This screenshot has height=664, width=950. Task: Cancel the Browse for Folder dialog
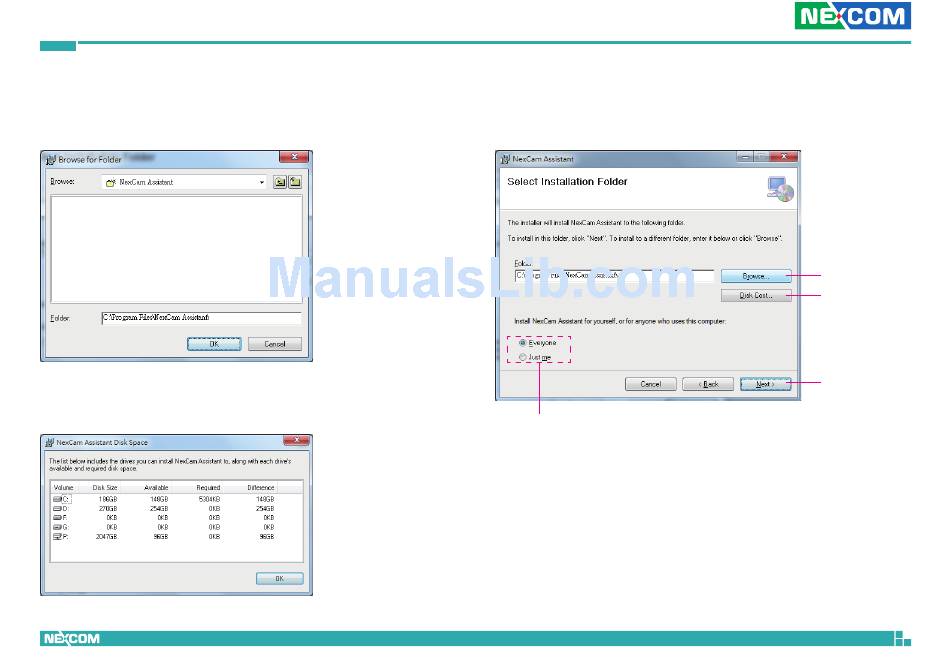274,344
